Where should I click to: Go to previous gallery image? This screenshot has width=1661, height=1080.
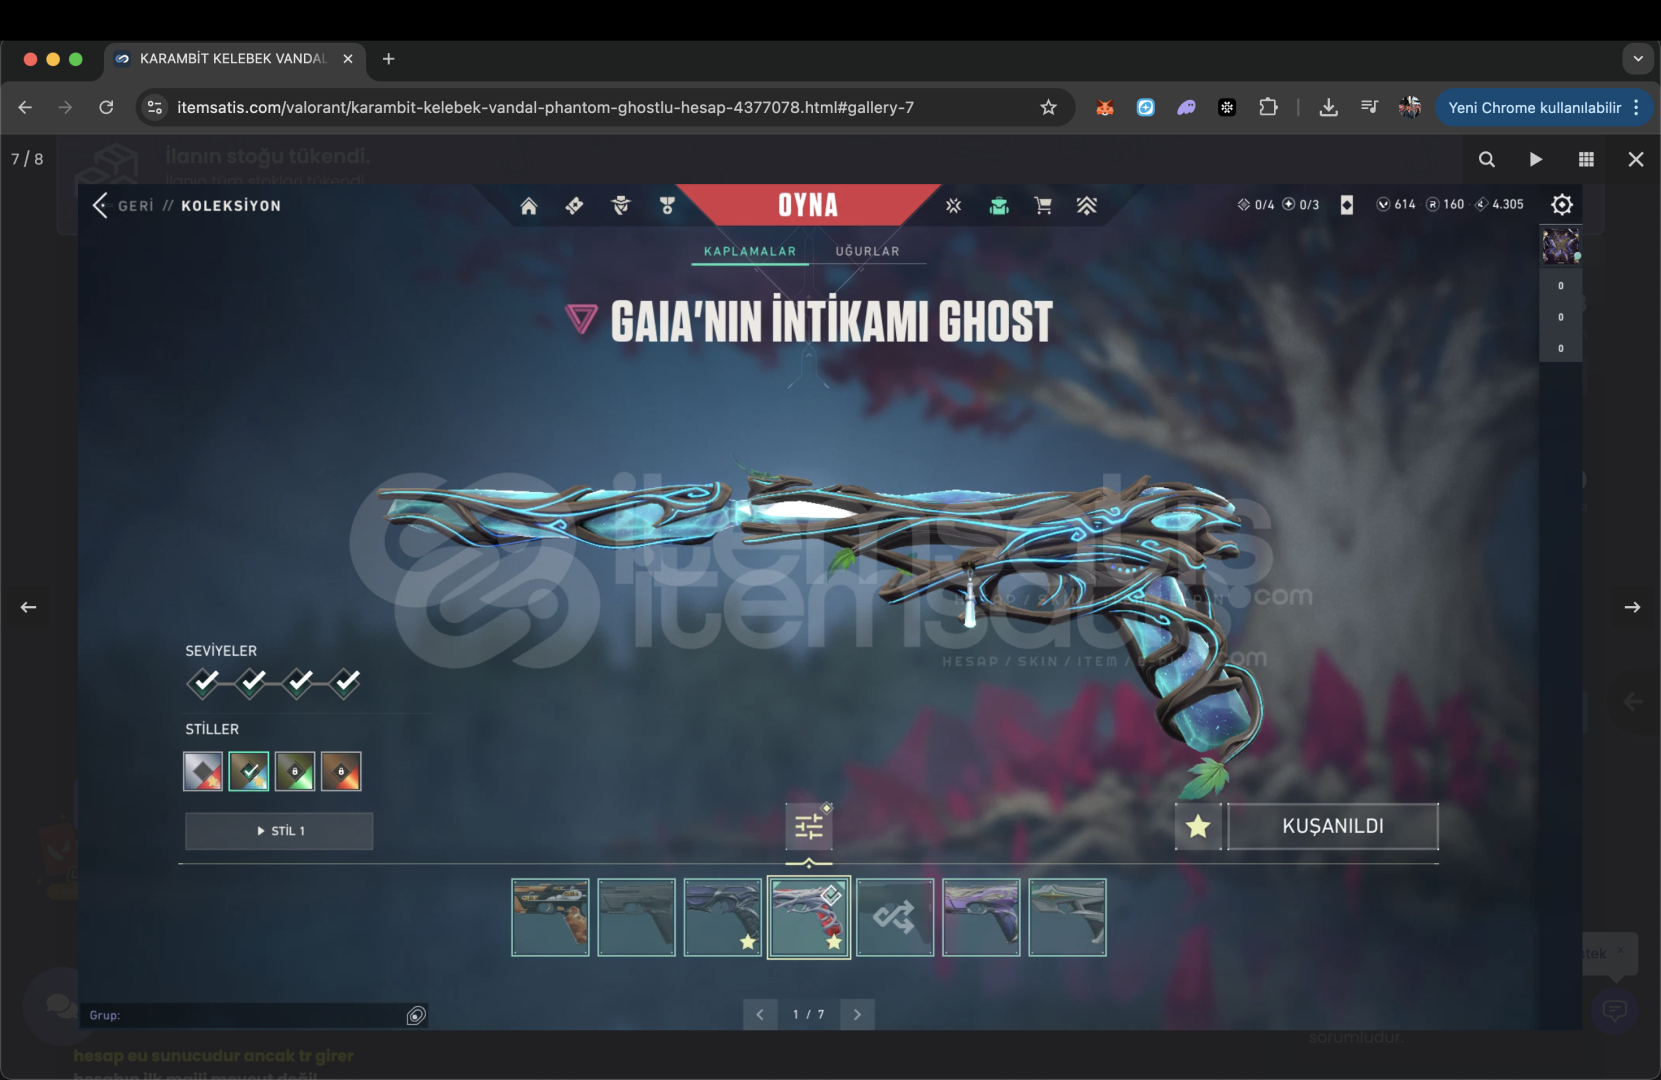tap(28, 607)
